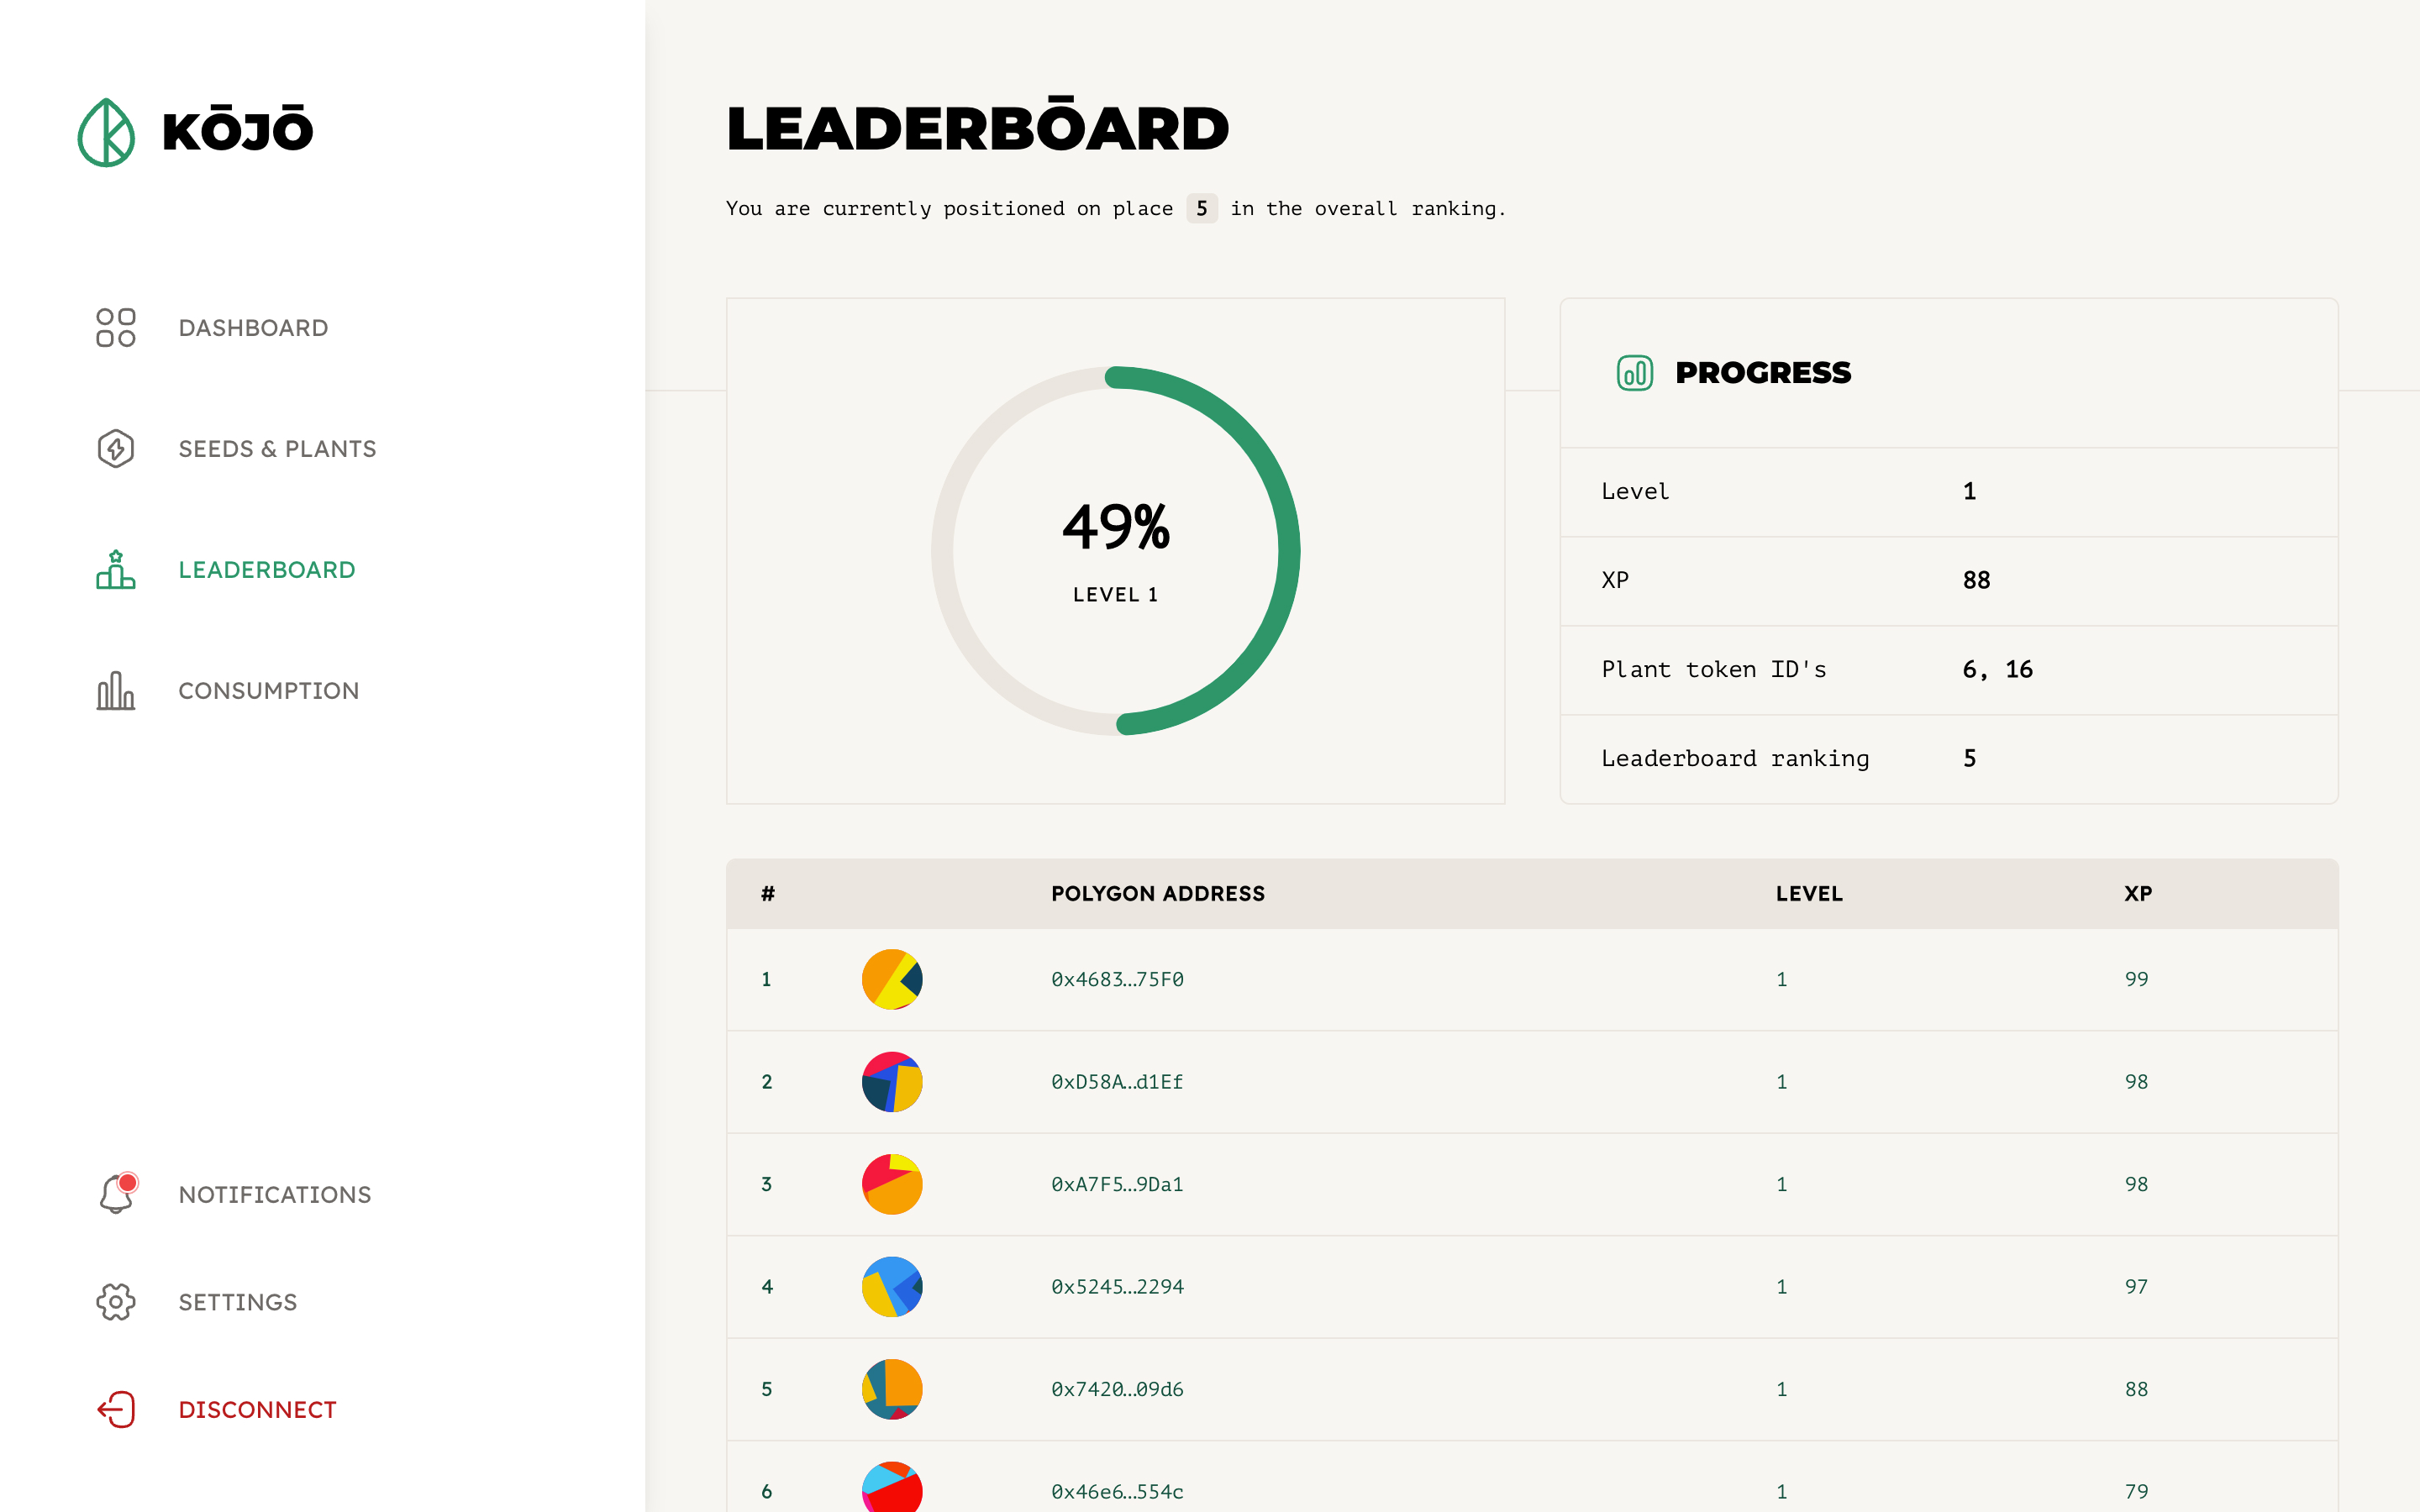
Task: Click the Notifications bell icon
Action: coord(117,1194)
